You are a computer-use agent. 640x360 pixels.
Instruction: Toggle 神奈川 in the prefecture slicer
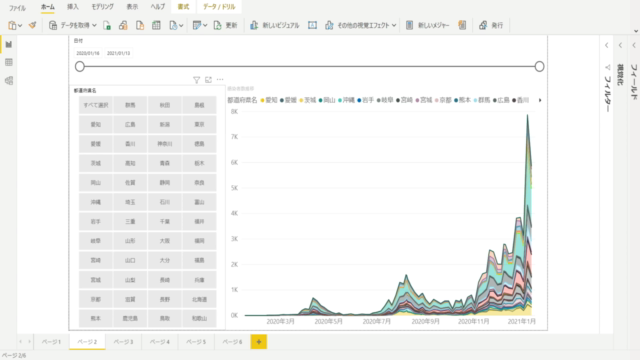tap(164, 144)
